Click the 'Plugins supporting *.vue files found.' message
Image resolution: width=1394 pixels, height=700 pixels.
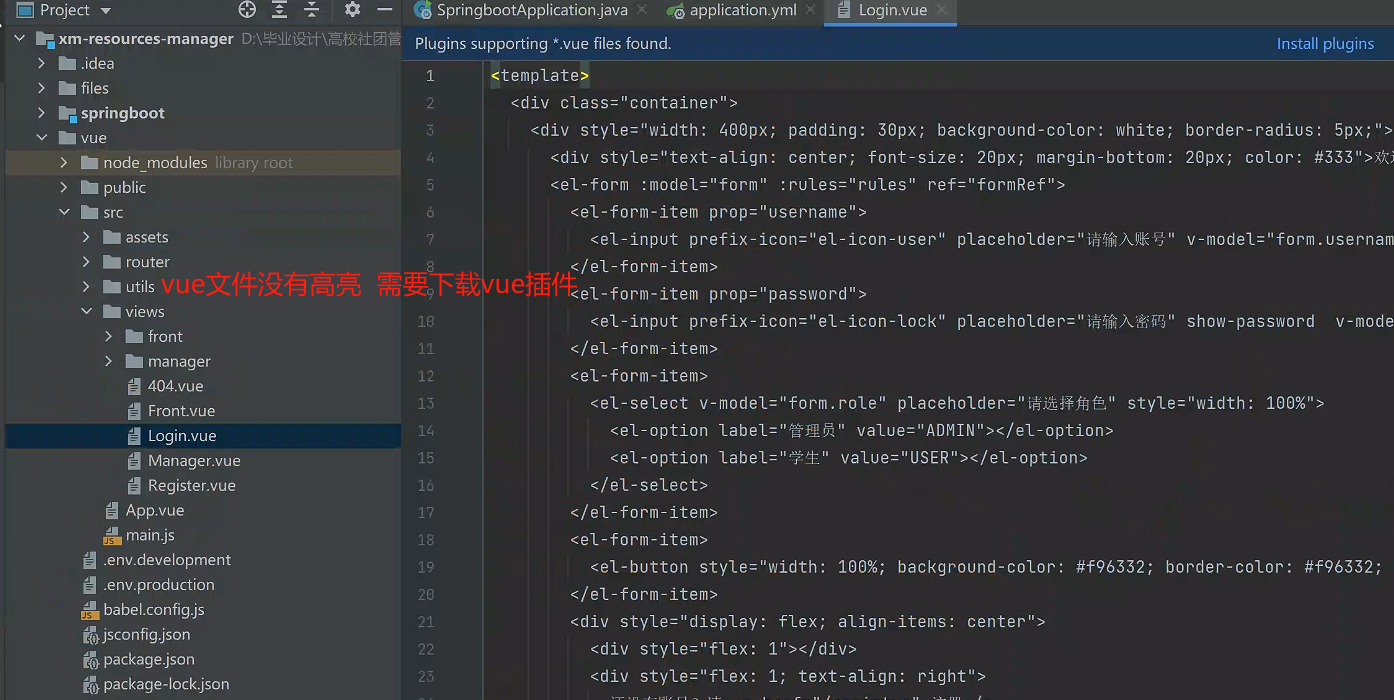pyautogui.click(x=543, y=44)
